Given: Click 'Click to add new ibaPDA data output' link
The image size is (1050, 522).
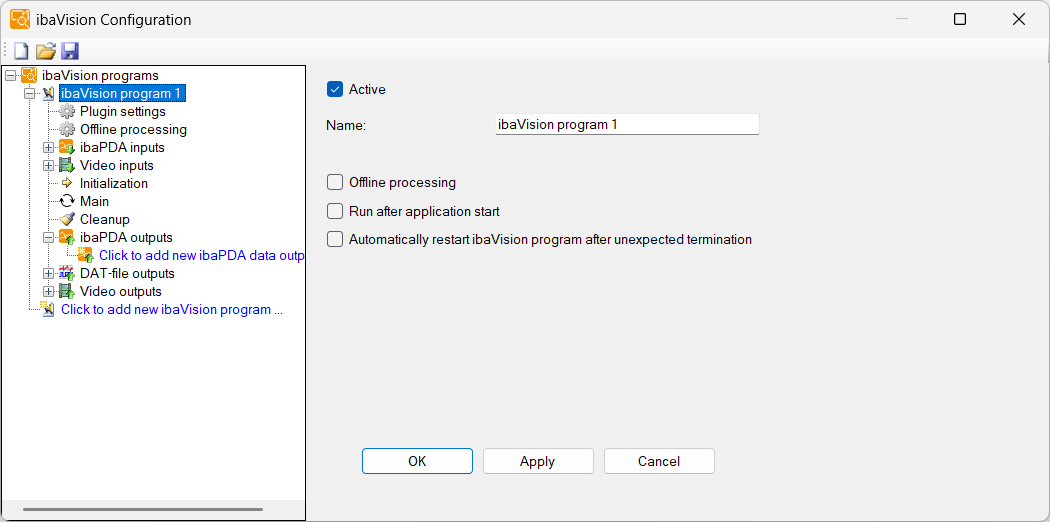Looking at the screenshot, I should click(x=202, y=256).
